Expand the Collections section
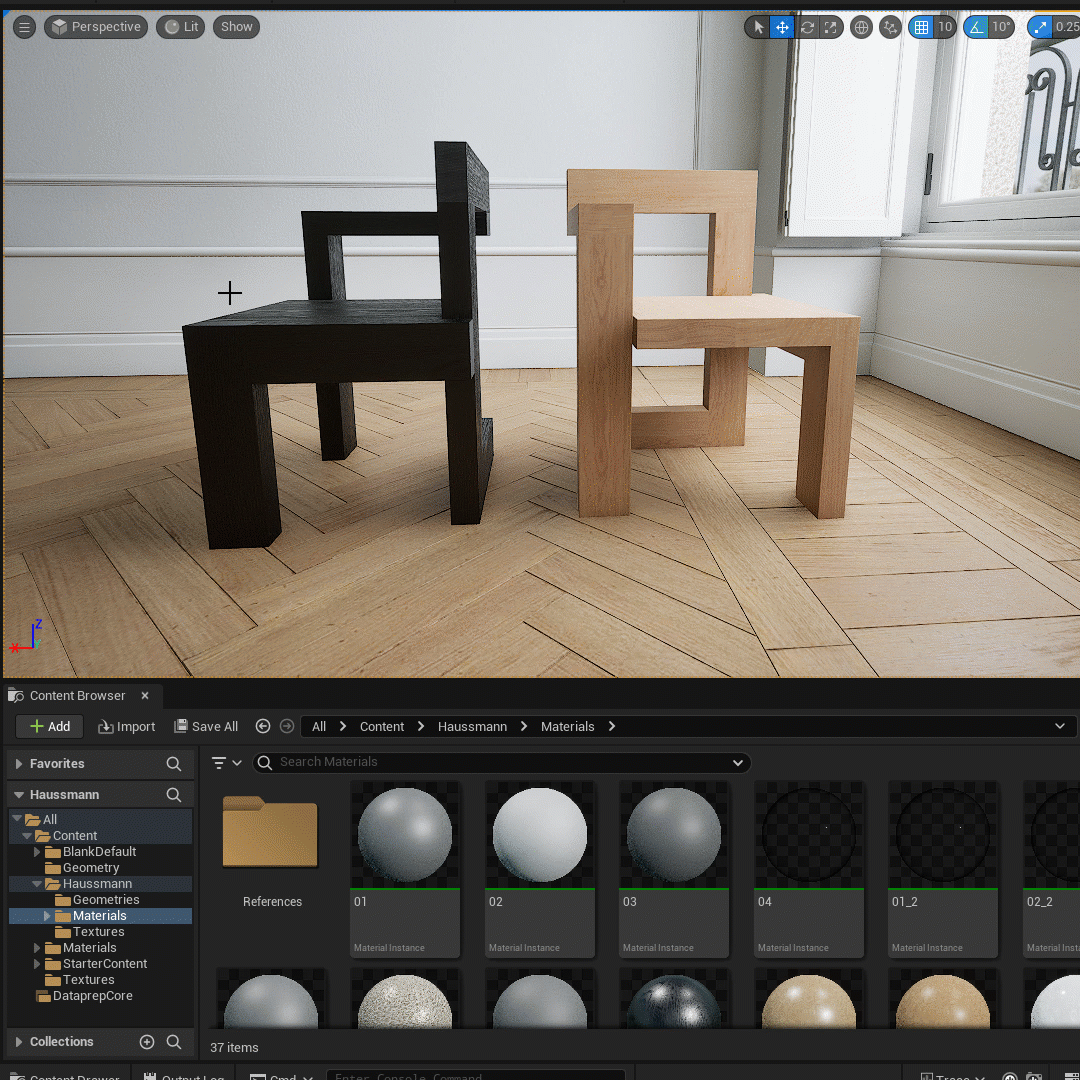This screenshot has width=1080, height=1080. click(x=19, y=1042)
